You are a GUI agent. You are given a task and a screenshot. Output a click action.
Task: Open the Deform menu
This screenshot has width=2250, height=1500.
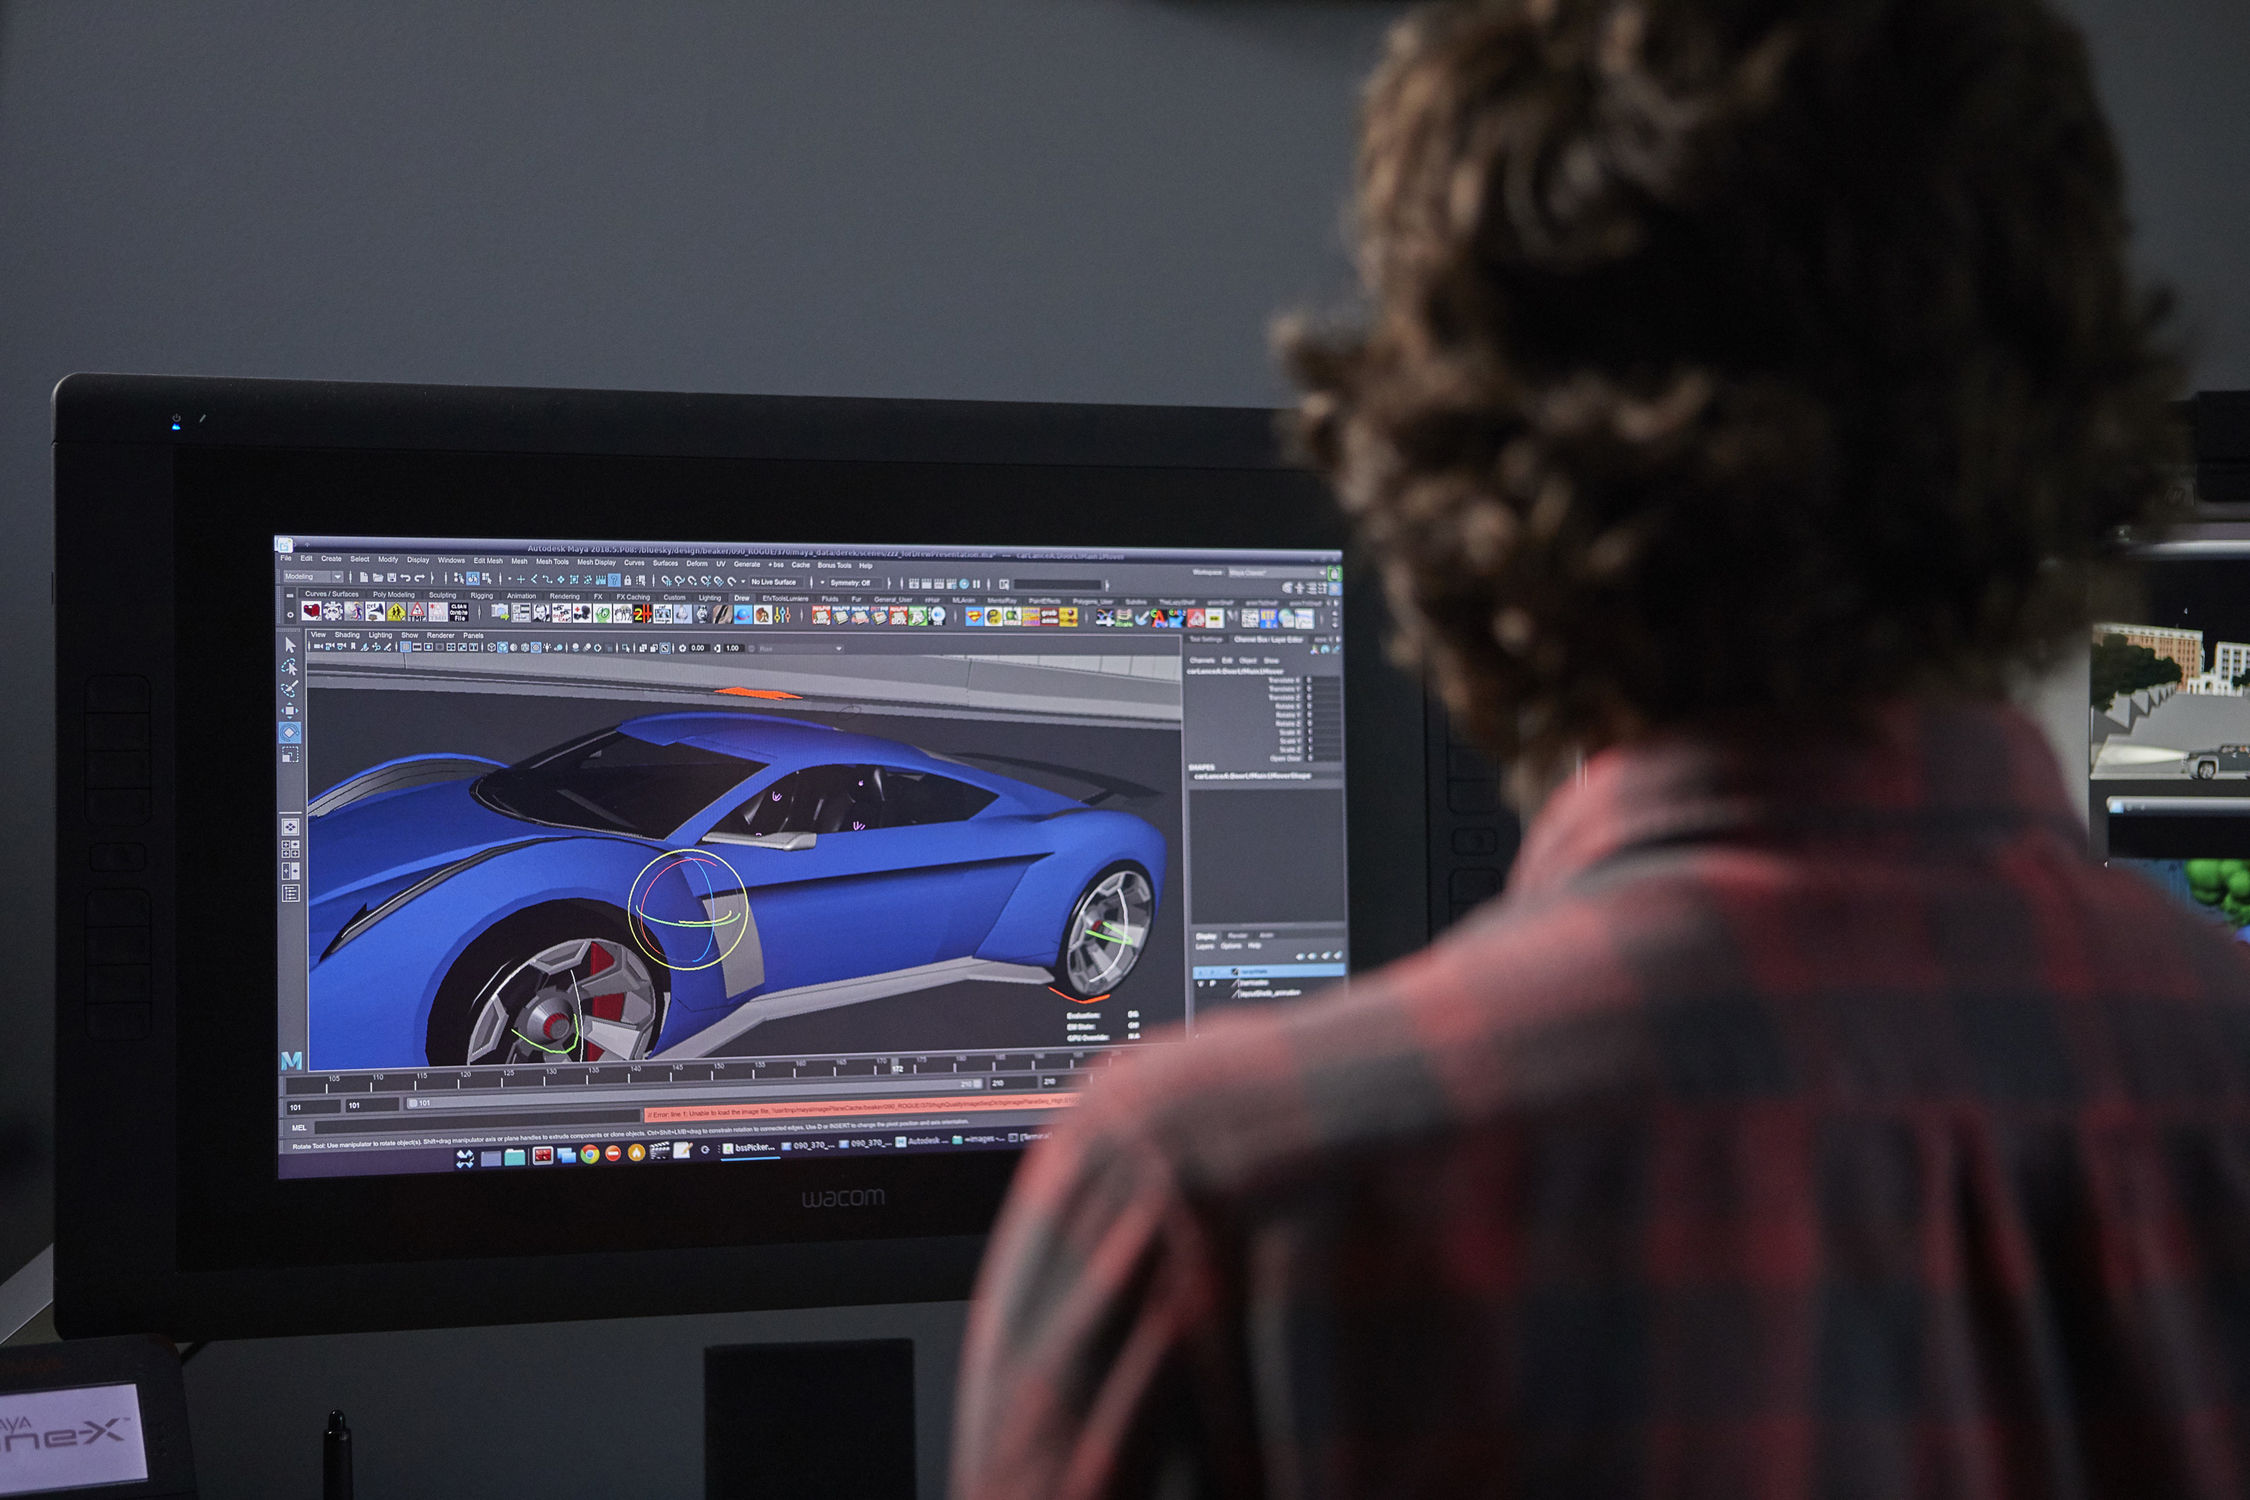[697, 564]
